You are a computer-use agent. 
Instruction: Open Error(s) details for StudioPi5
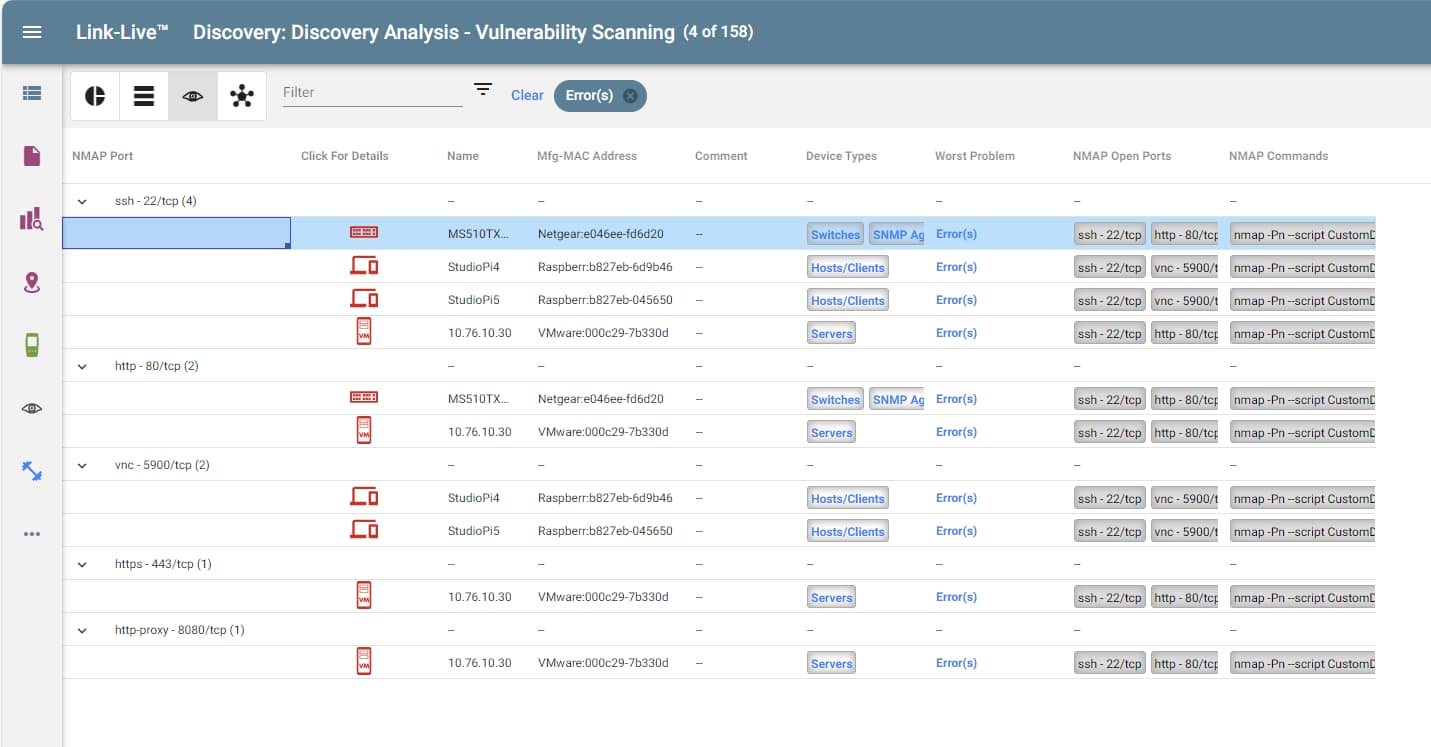(x=955, y=299)
